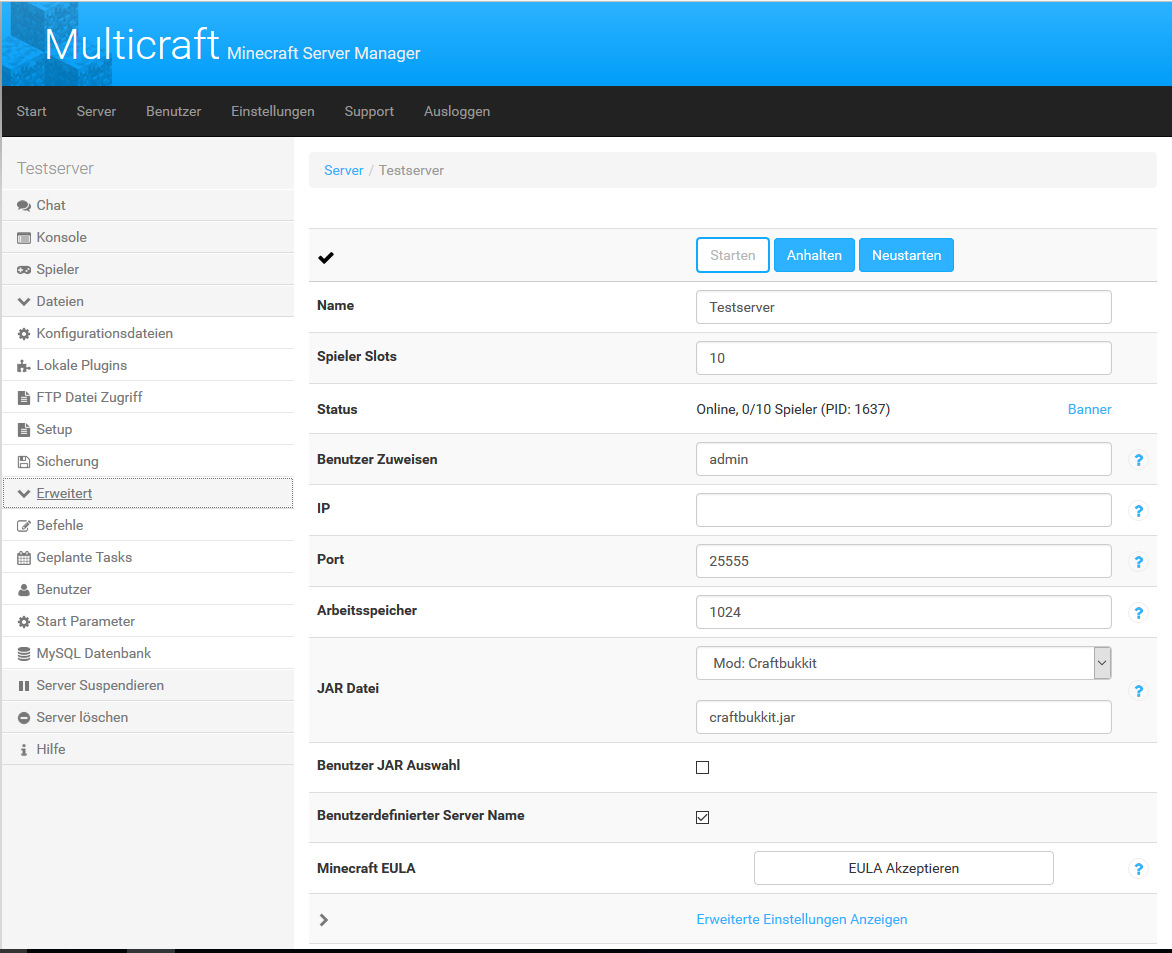1172x953 pixels.
Task: Click the Sicherung floppy disk icon
Action: pos(24,462)
